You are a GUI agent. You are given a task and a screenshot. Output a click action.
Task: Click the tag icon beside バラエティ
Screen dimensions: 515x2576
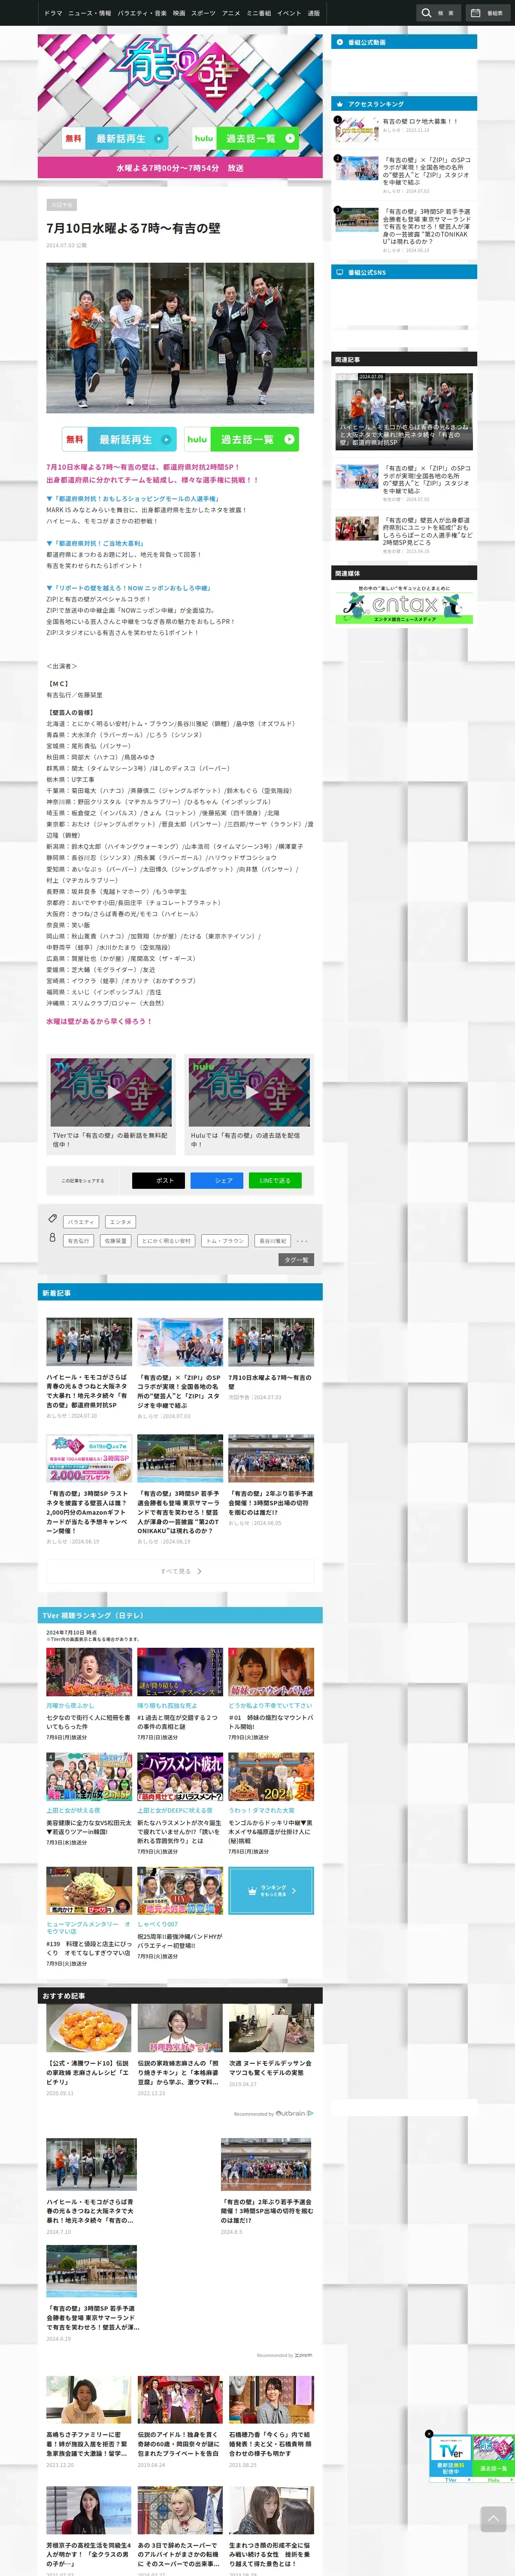coord(52,1218)
